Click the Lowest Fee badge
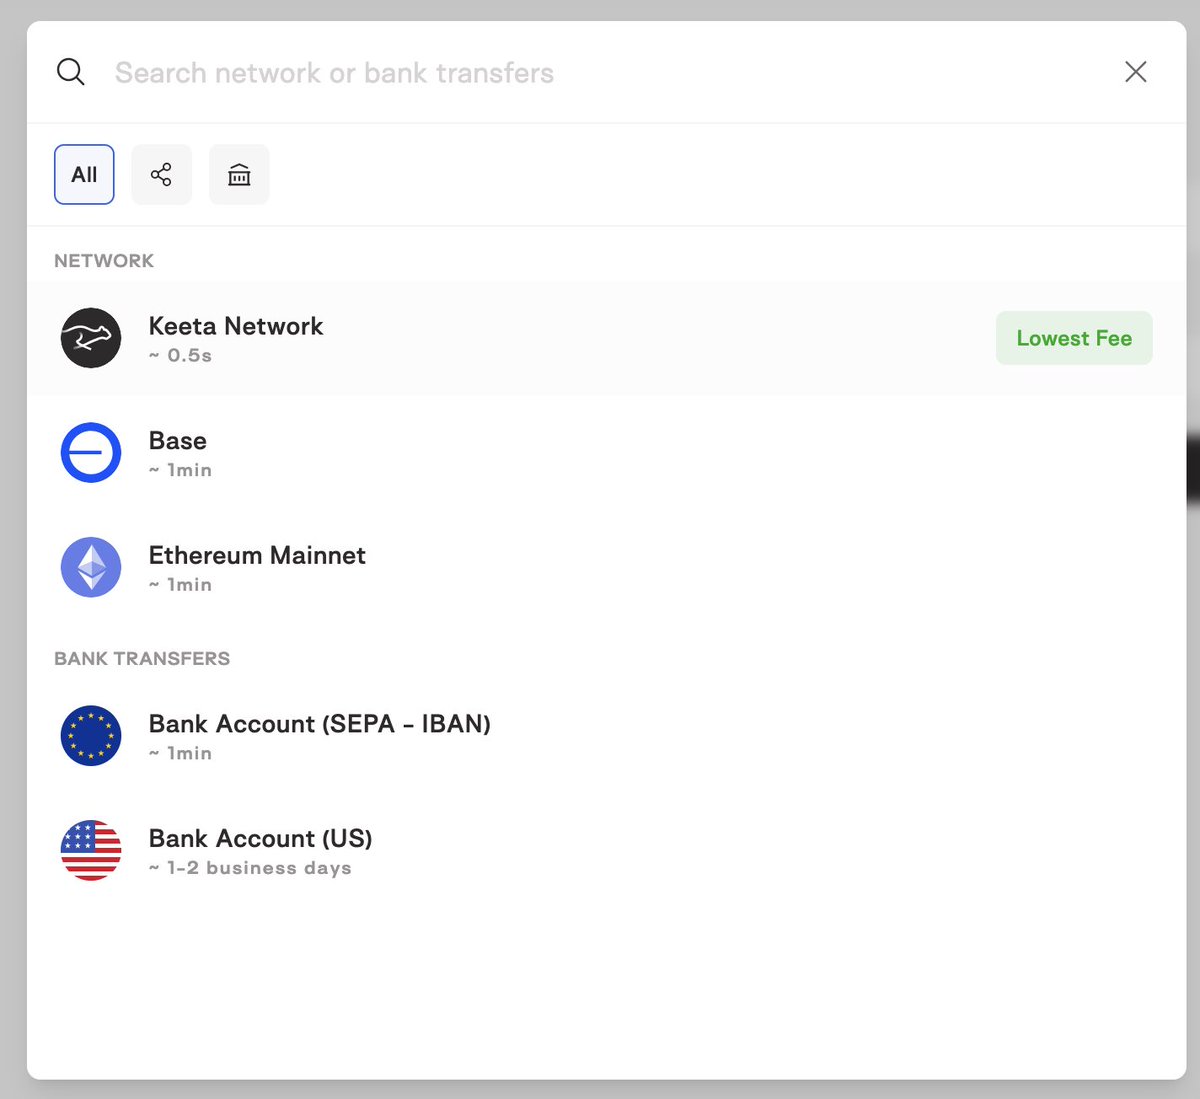1200x1099 pixels. pyautogui.click(x=1074, y=338)
